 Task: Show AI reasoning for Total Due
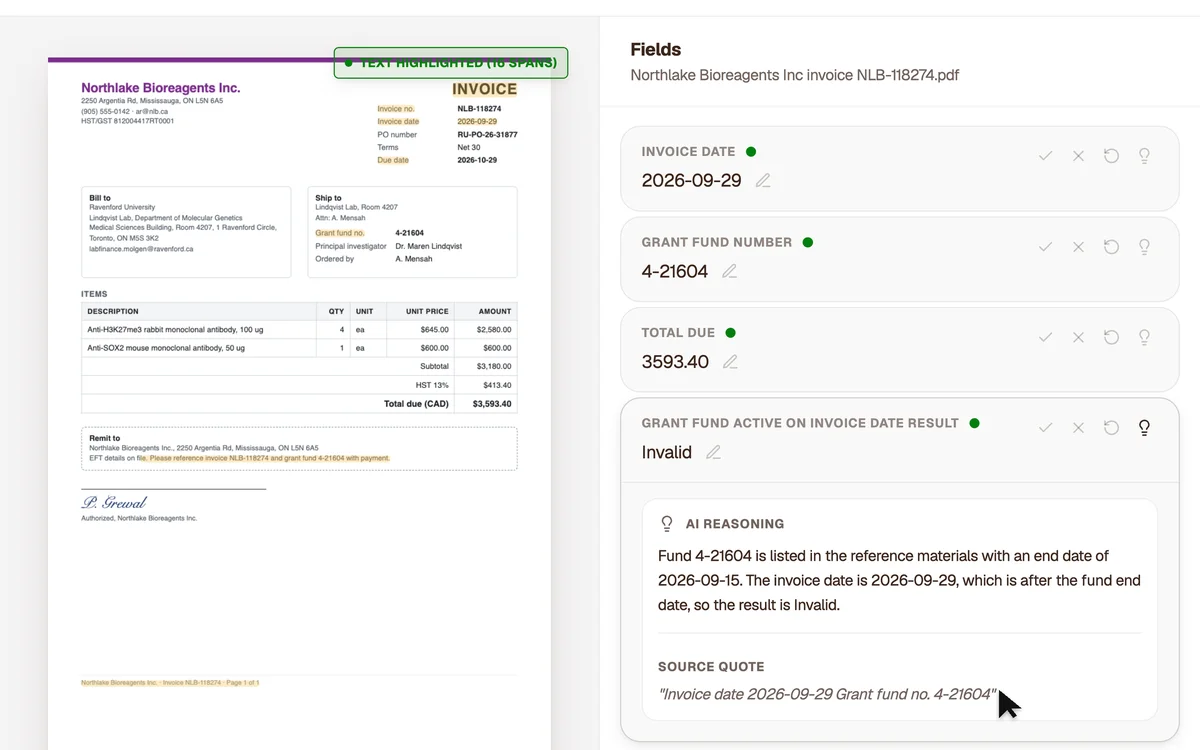coord(1144,337)
